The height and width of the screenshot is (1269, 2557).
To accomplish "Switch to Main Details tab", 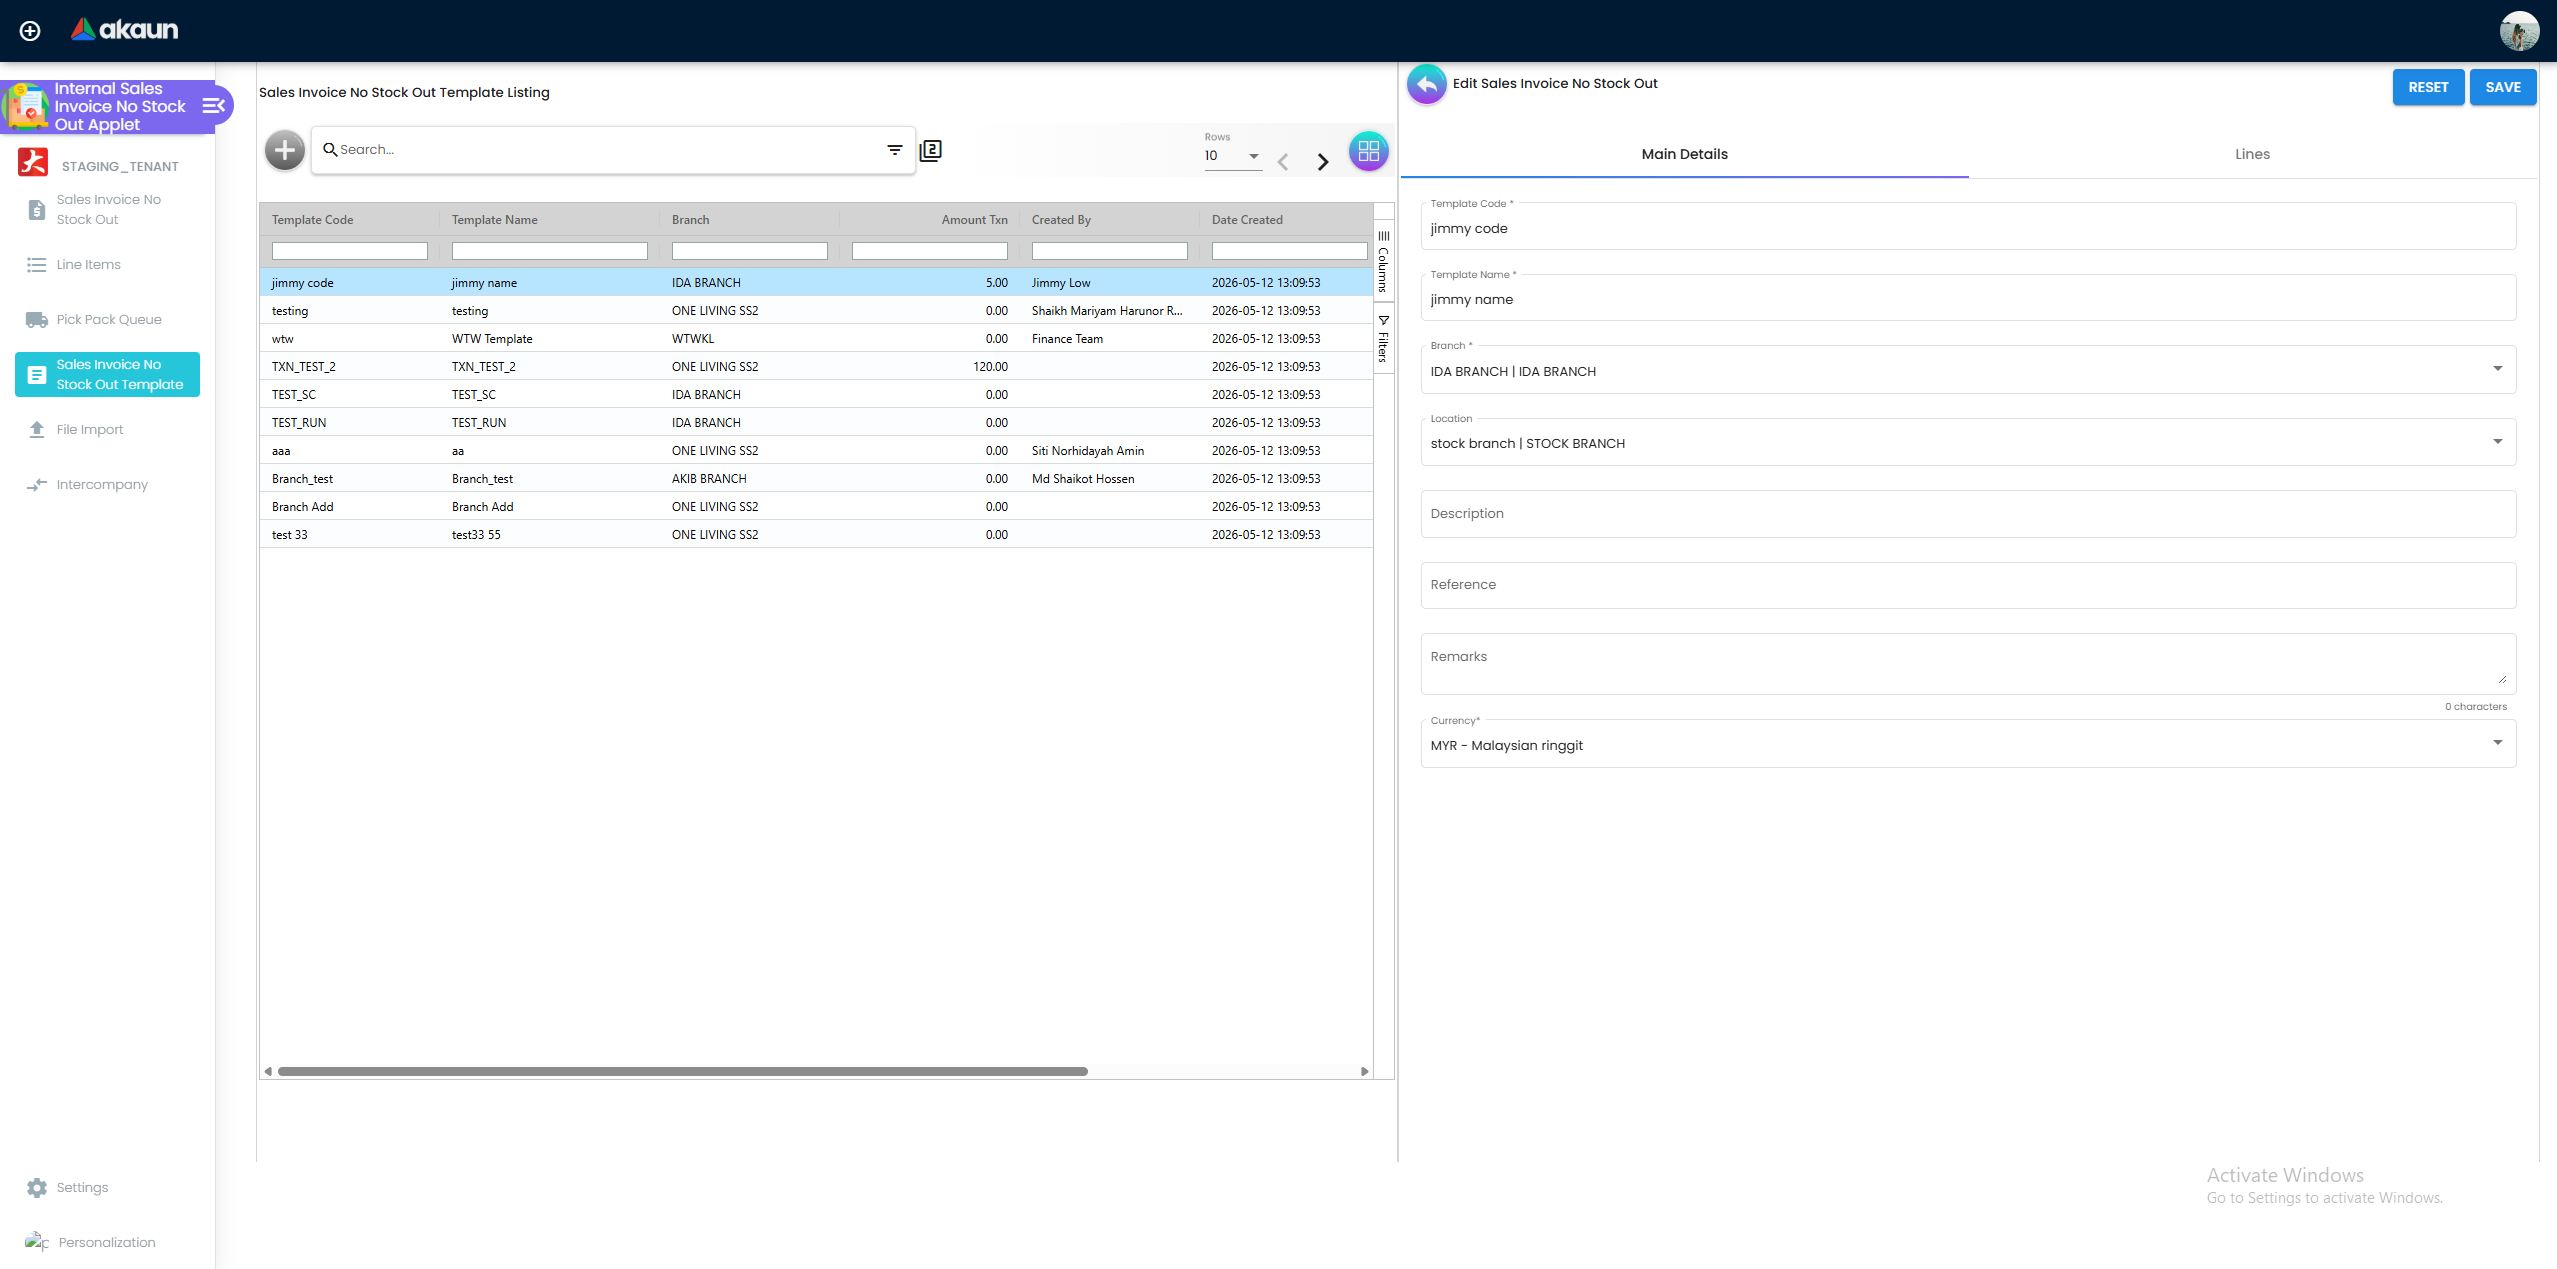I will (1685, 154).
